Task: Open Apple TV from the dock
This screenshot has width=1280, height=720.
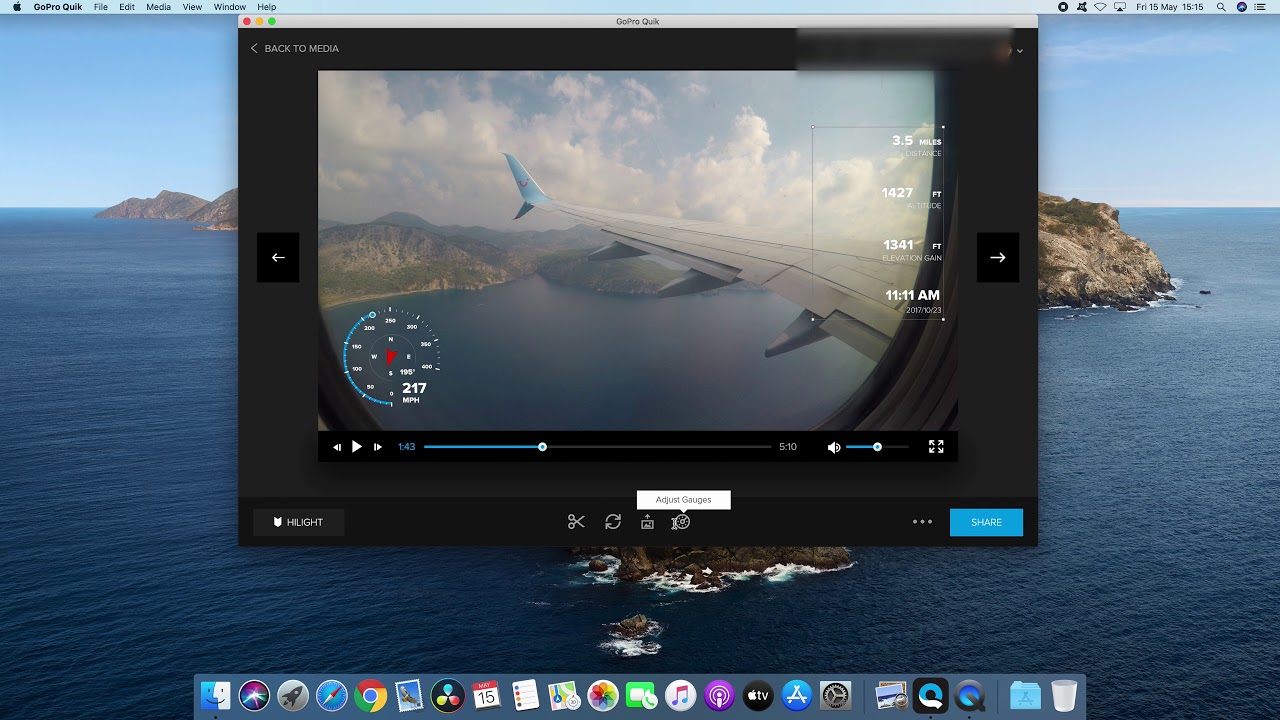Action: tap(758, 695)
